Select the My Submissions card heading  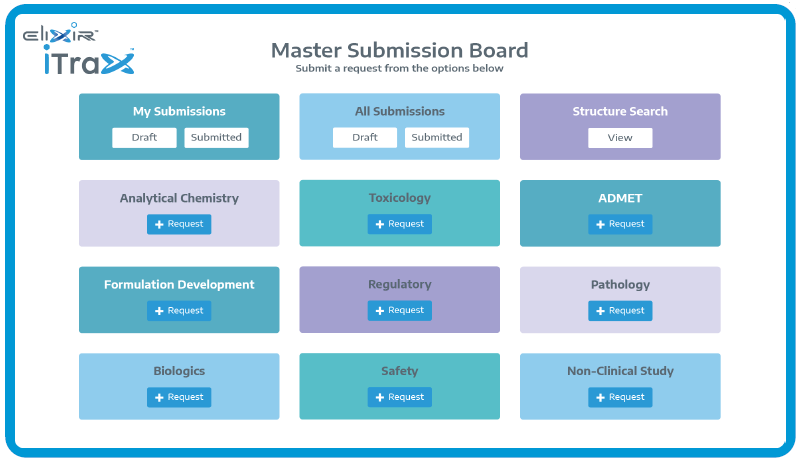click(179, 112)
